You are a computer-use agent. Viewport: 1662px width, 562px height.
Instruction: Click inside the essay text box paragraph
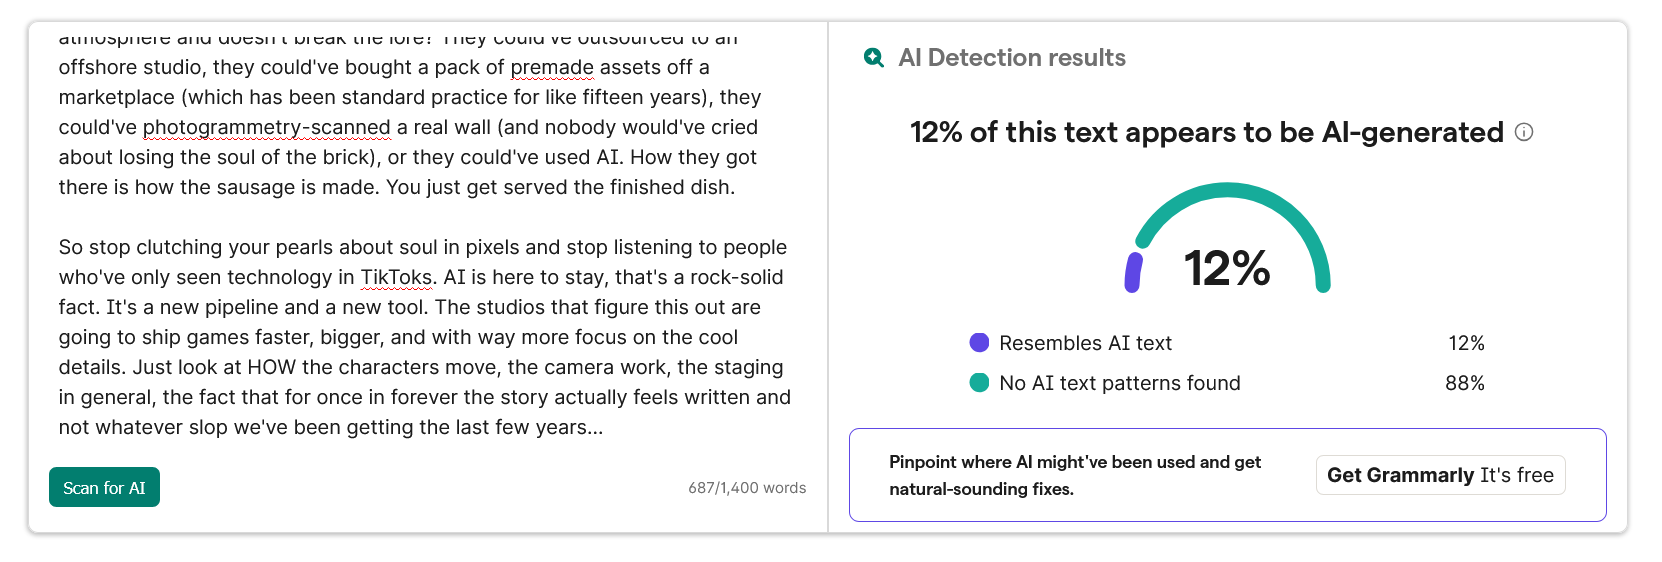425,337
